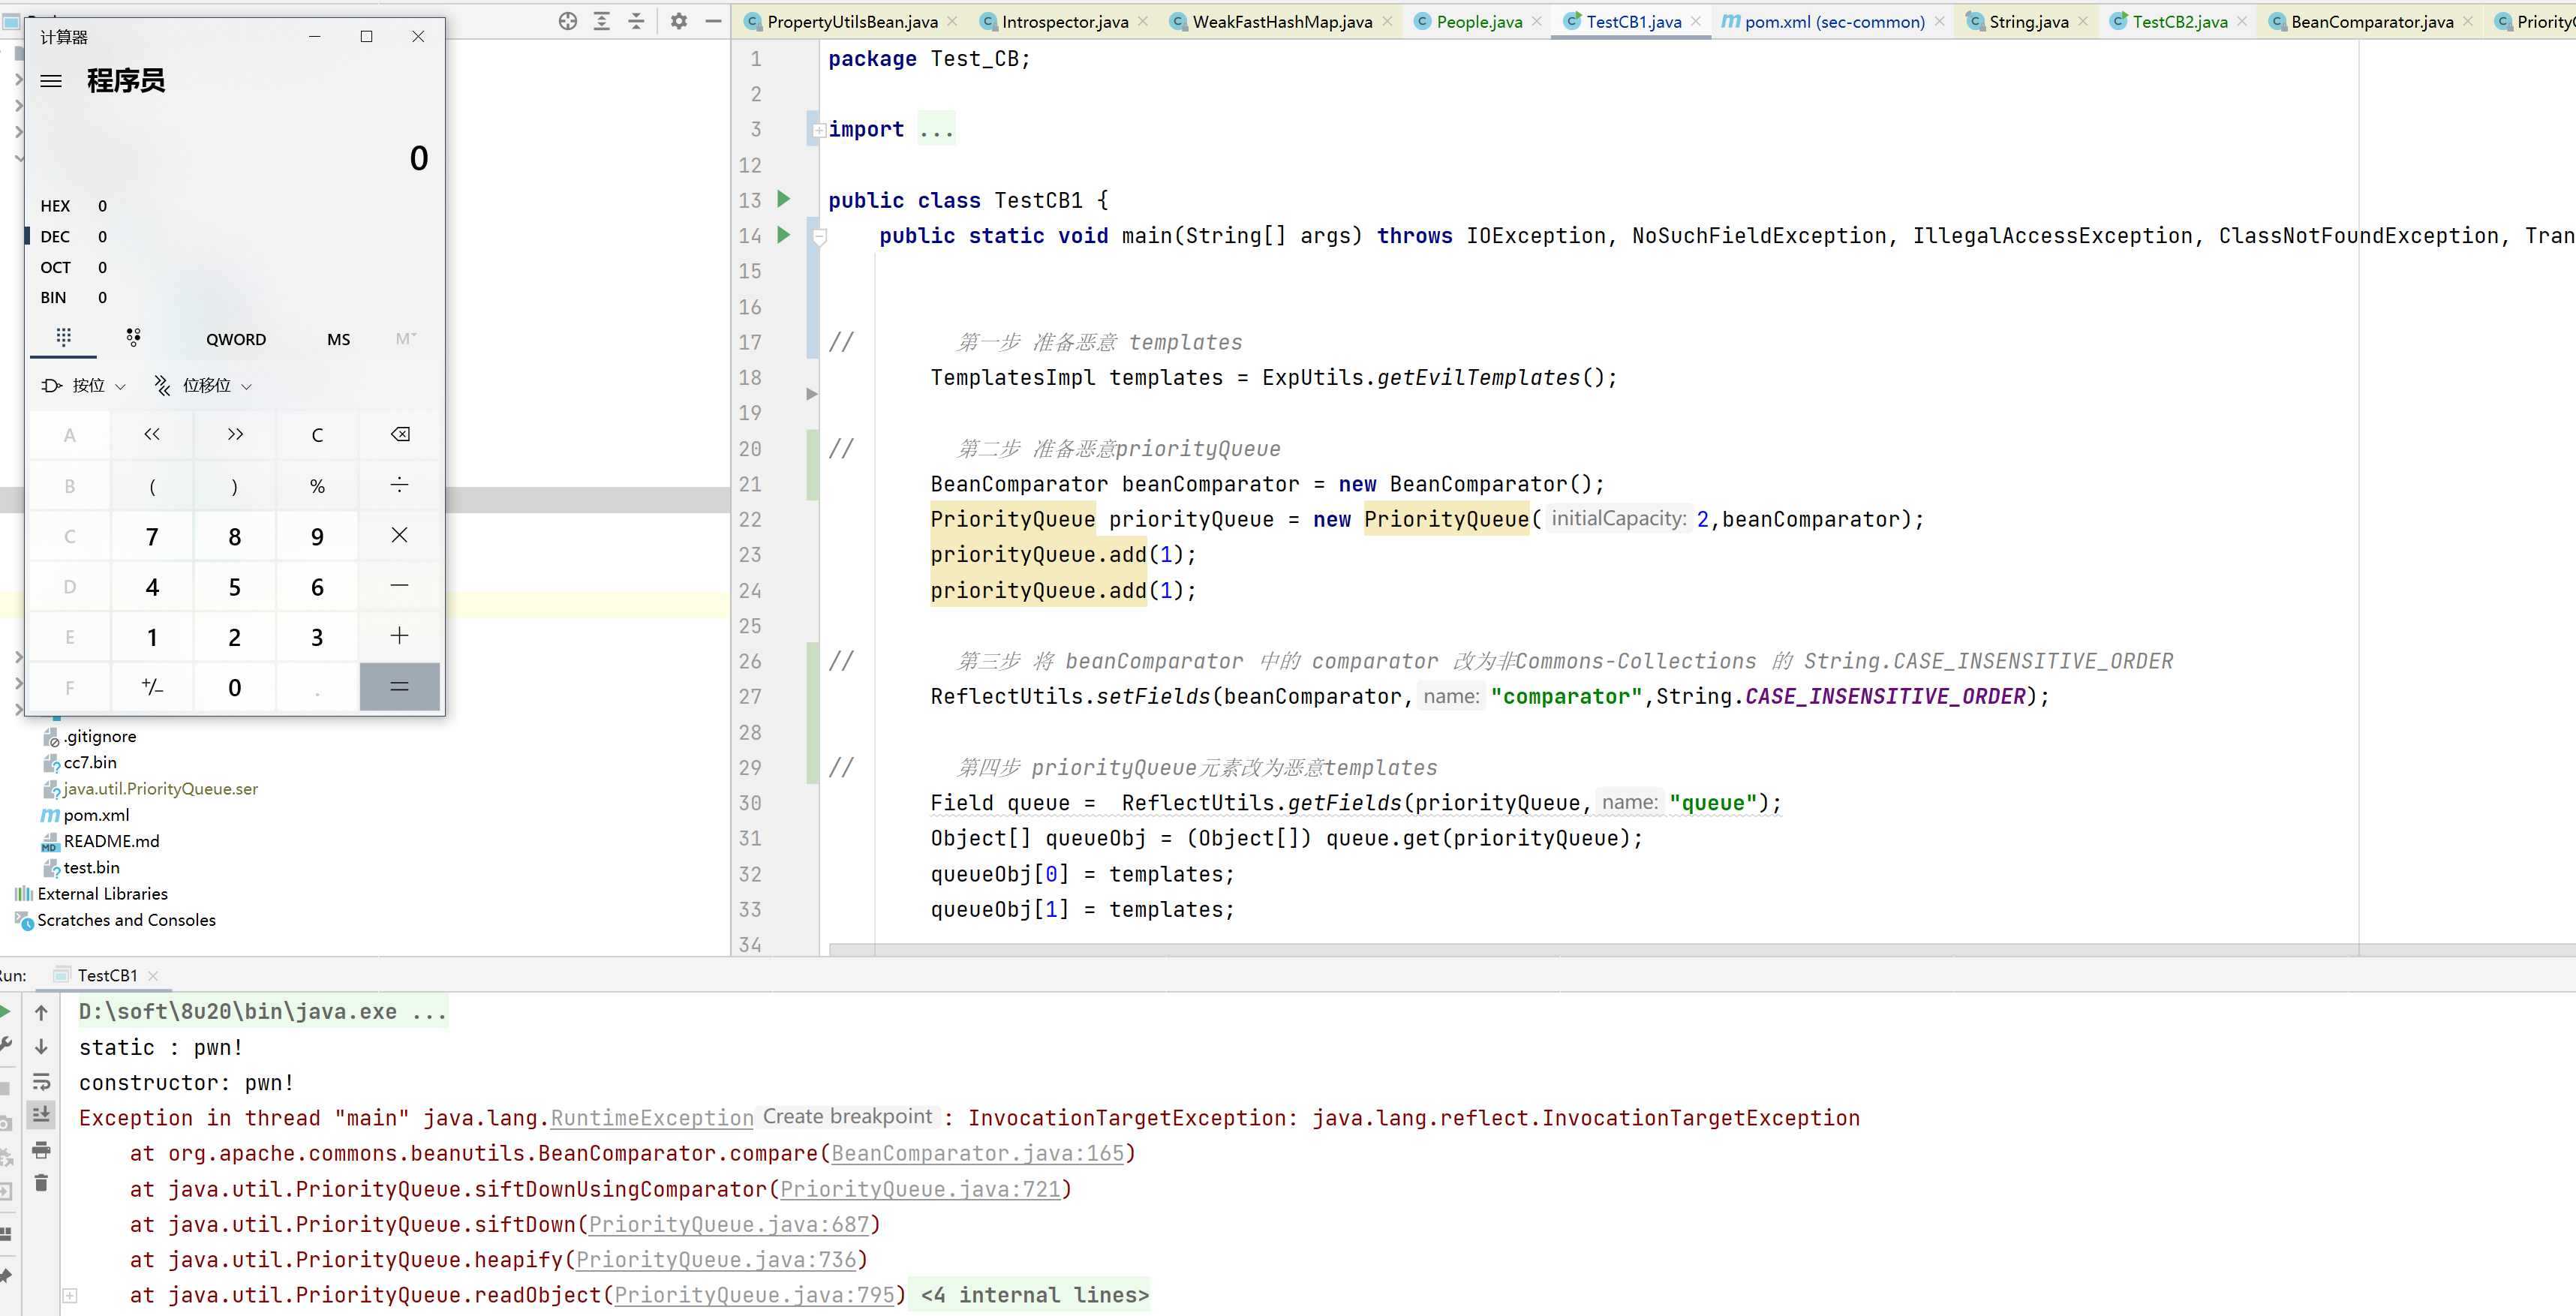The image size is (2576, 1316).
Task: Click the plus key in Calculator
Action: (x=400, y=636)
